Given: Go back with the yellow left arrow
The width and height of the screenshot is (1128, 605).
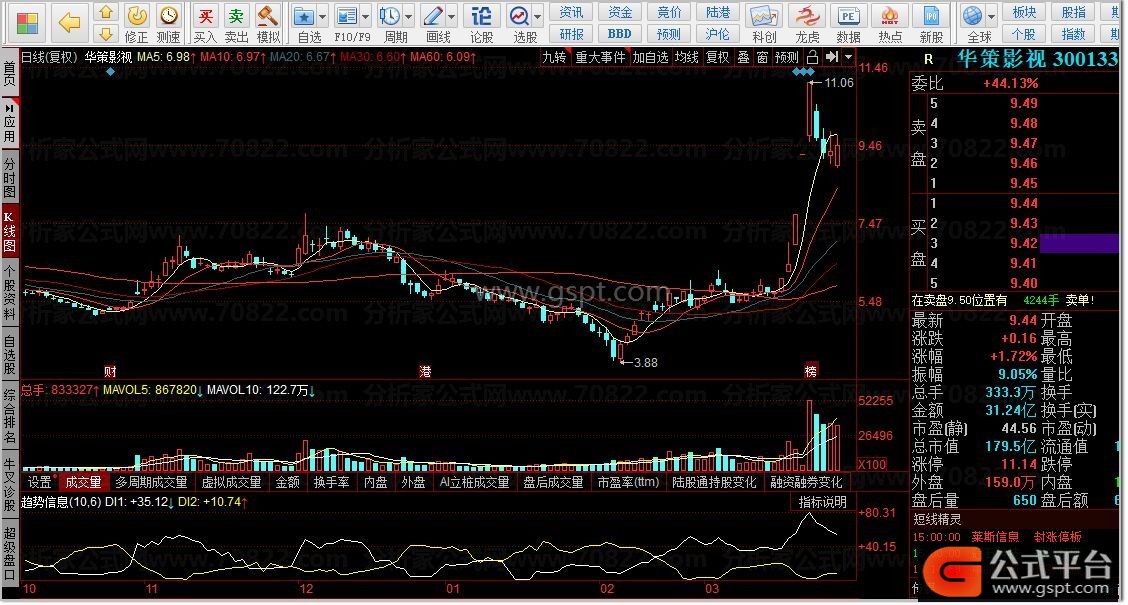Looking at the screenshot, I should coord(69,23).
